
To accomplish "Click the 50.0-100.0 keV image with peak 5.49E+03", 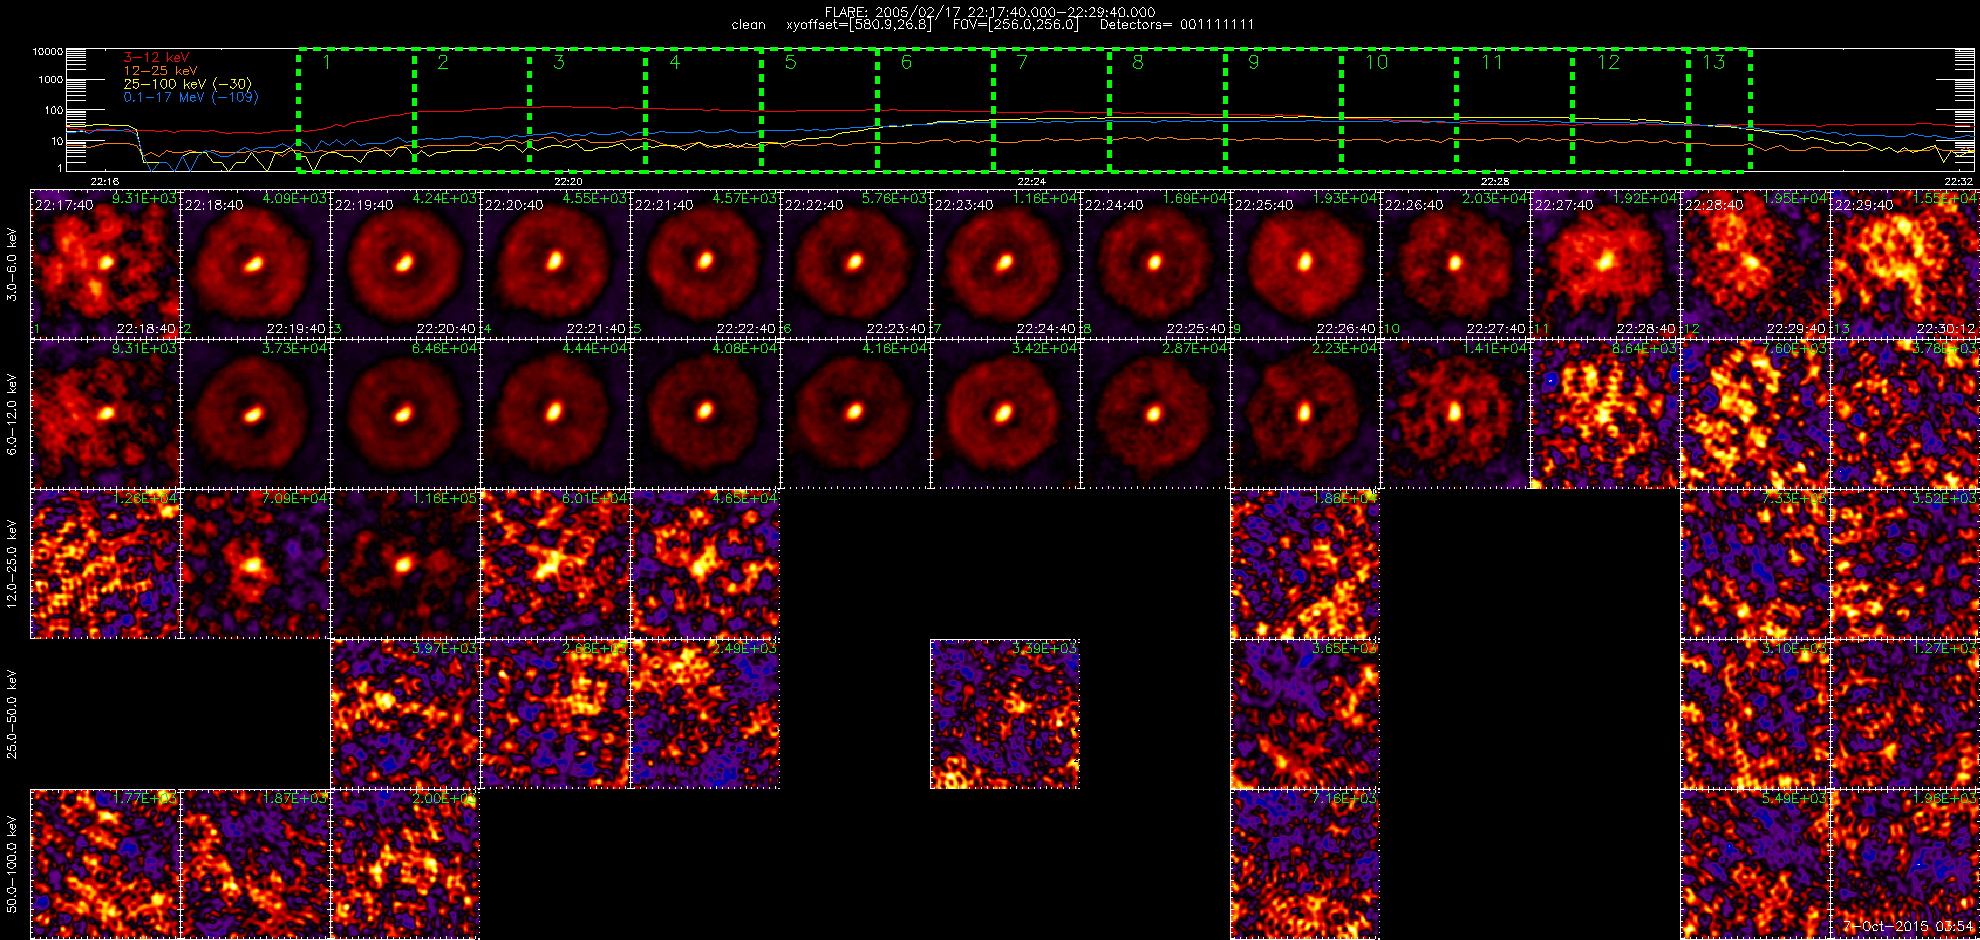I will click(1755, 864).
